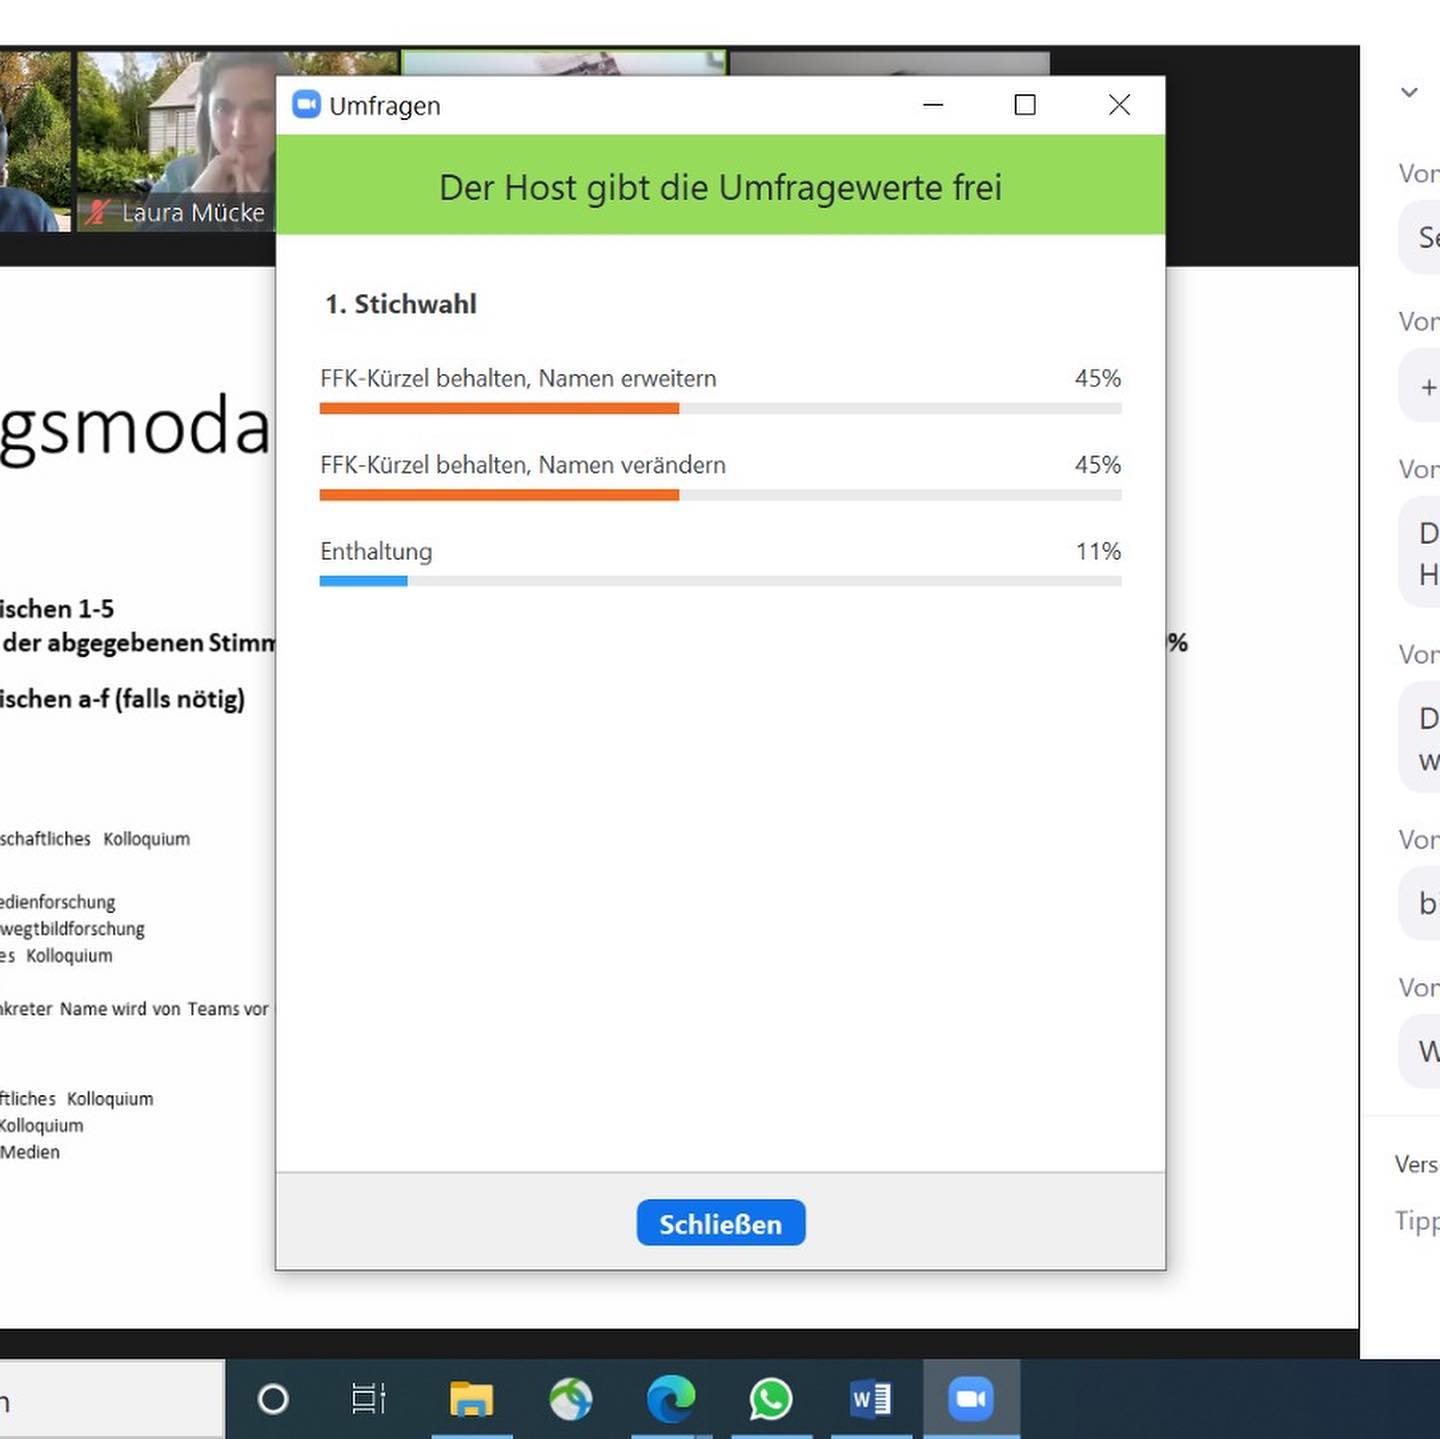This screenshot has width=1440, height=1439.
Task: Select the green-highlighted active speaker thumbnail
Action: pos(563,63)
